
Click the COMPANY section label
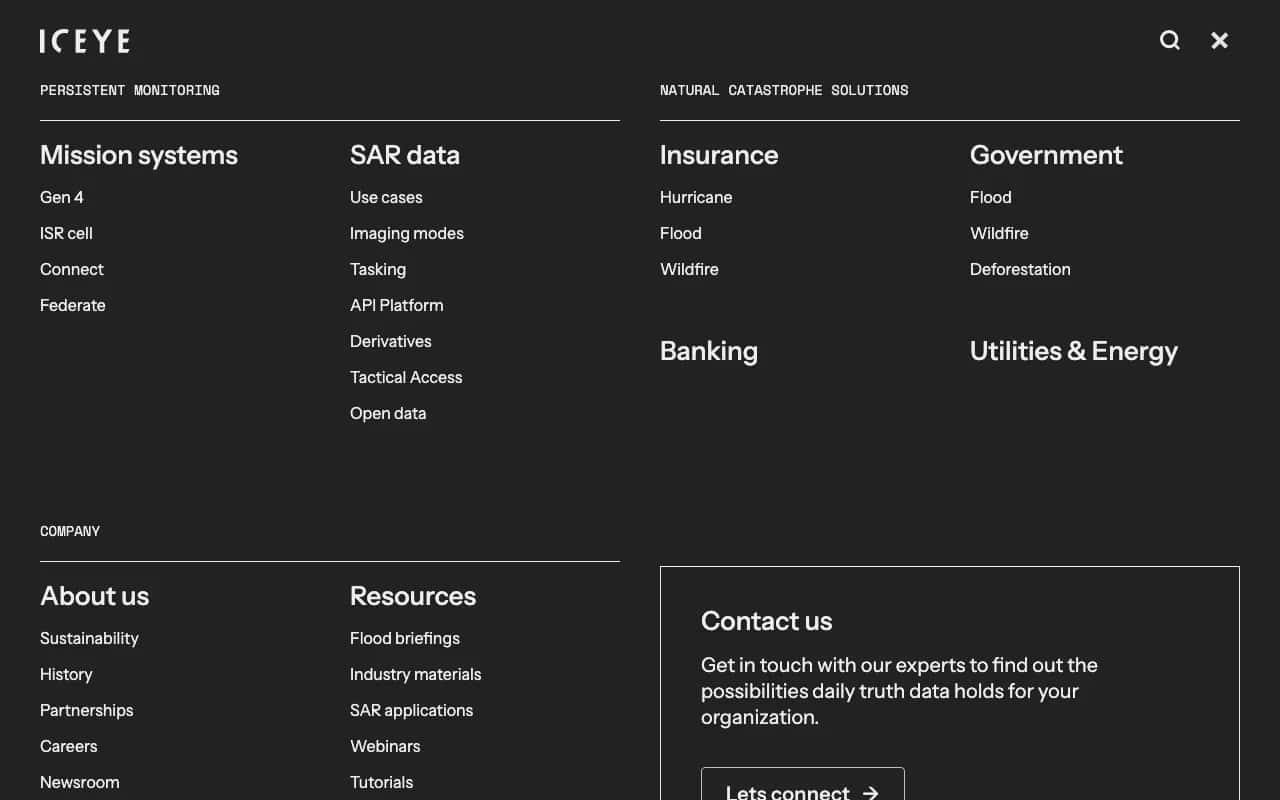click(70, 531)
